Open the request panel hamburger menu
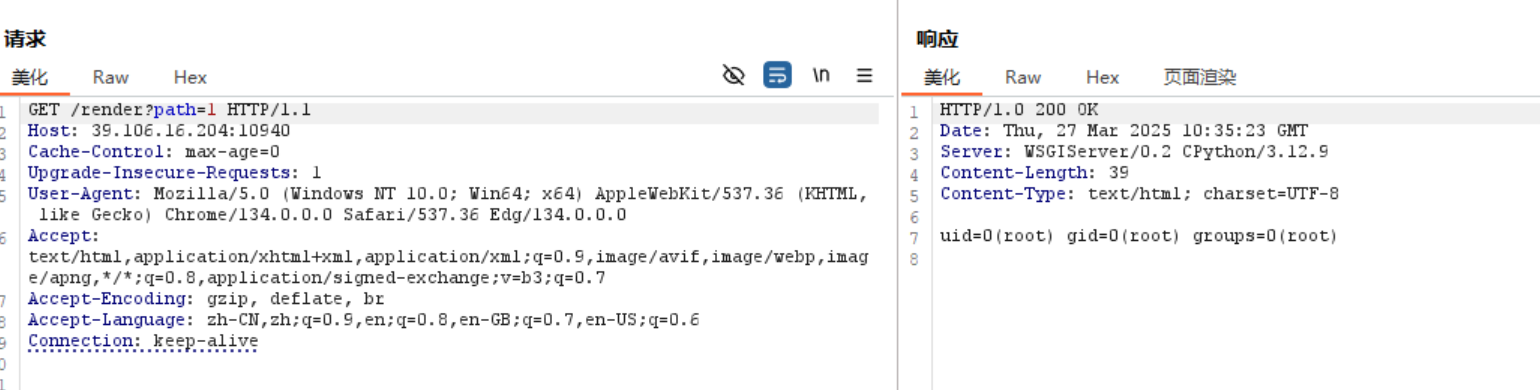The width and height of the screenshot is (1540, 390). pyautogui.click(x=865, y=75)
